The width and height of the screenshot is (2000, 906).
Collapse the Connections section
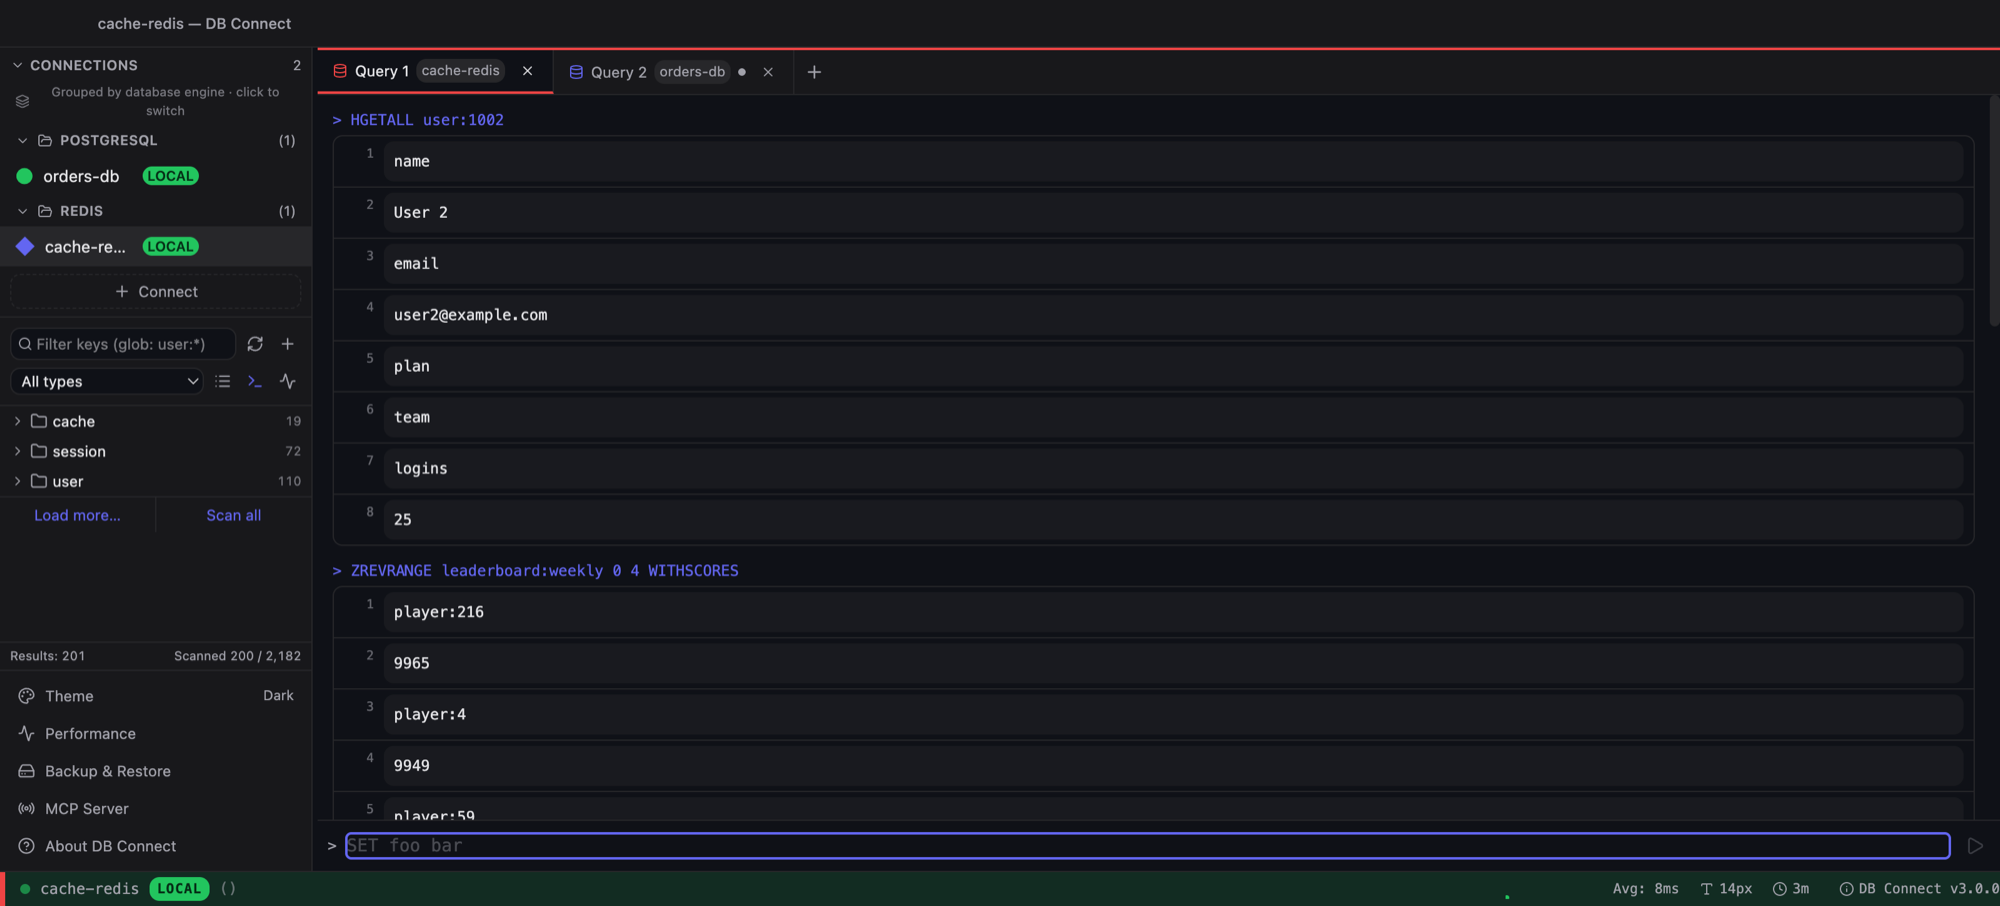17,65
